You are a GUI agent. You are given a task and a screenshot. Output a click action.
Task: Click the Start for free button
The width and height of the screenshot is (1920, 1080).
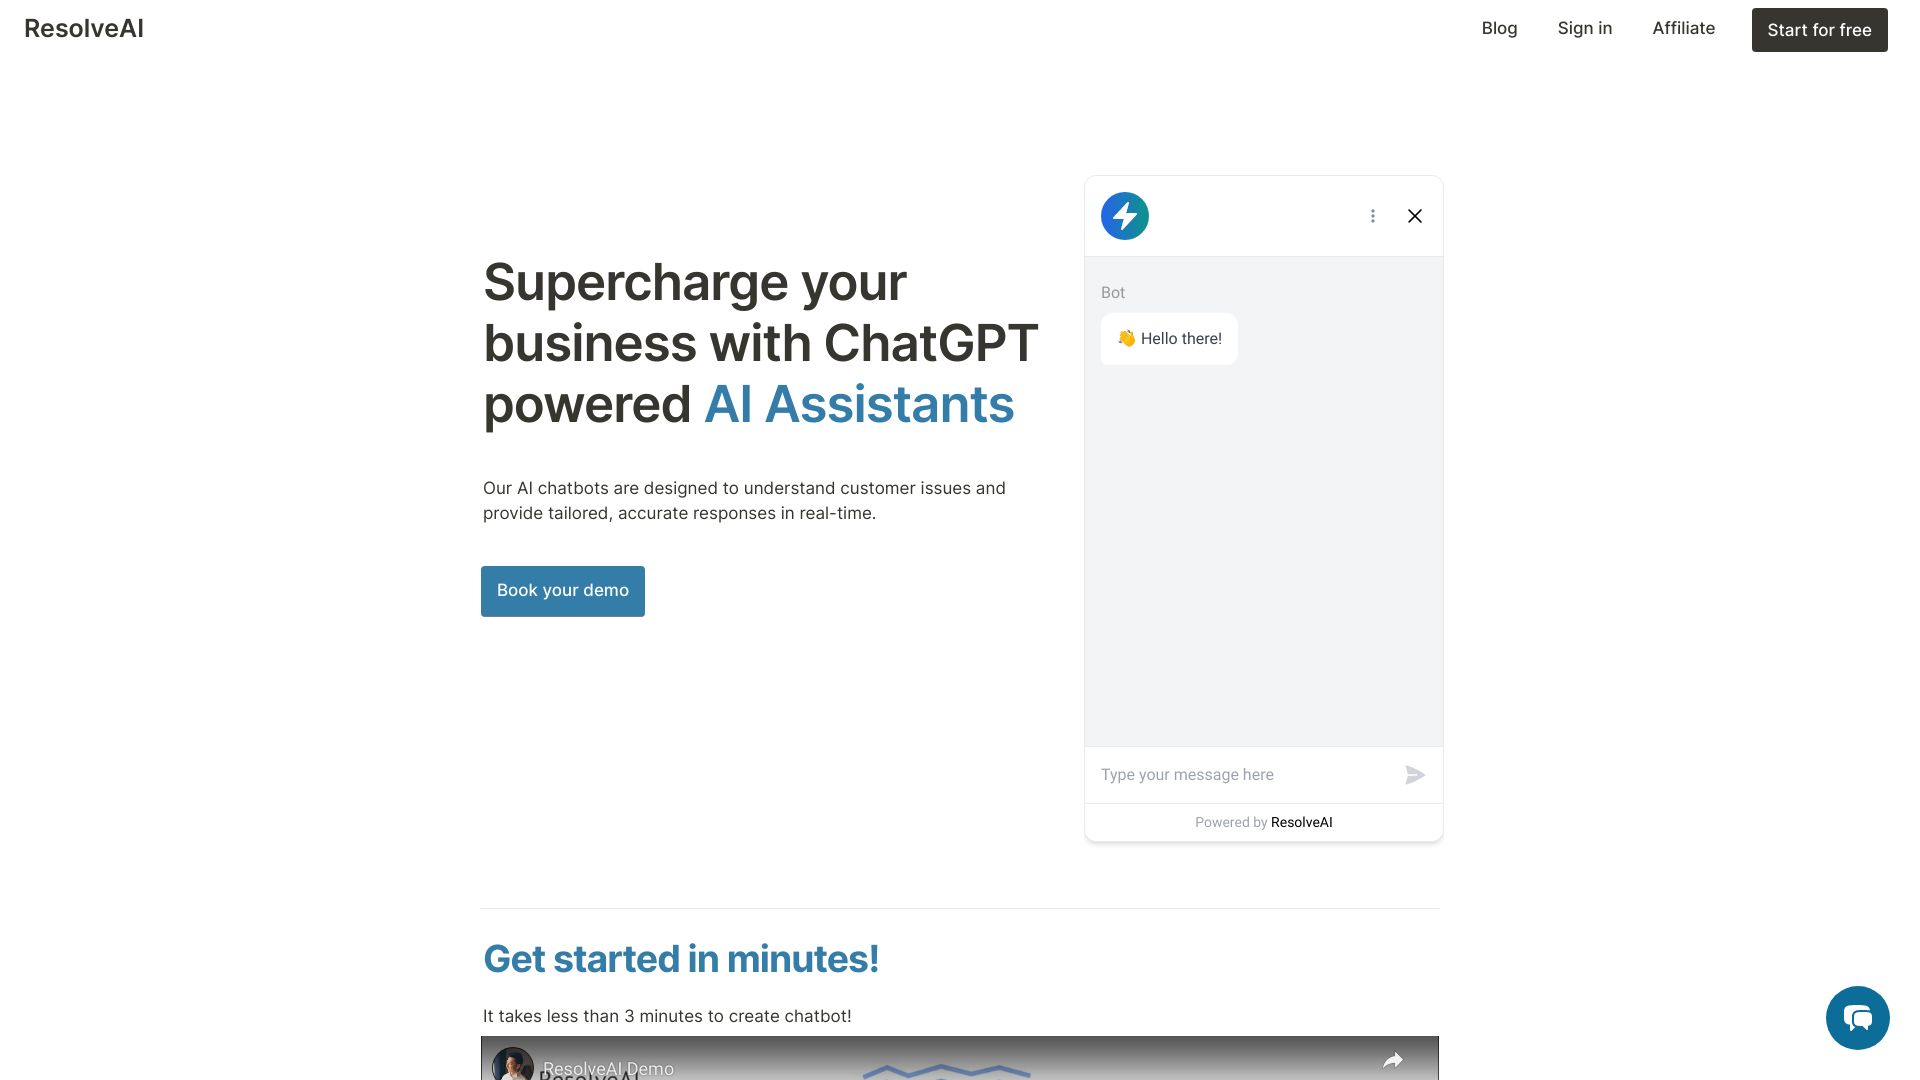(1820, 29)
